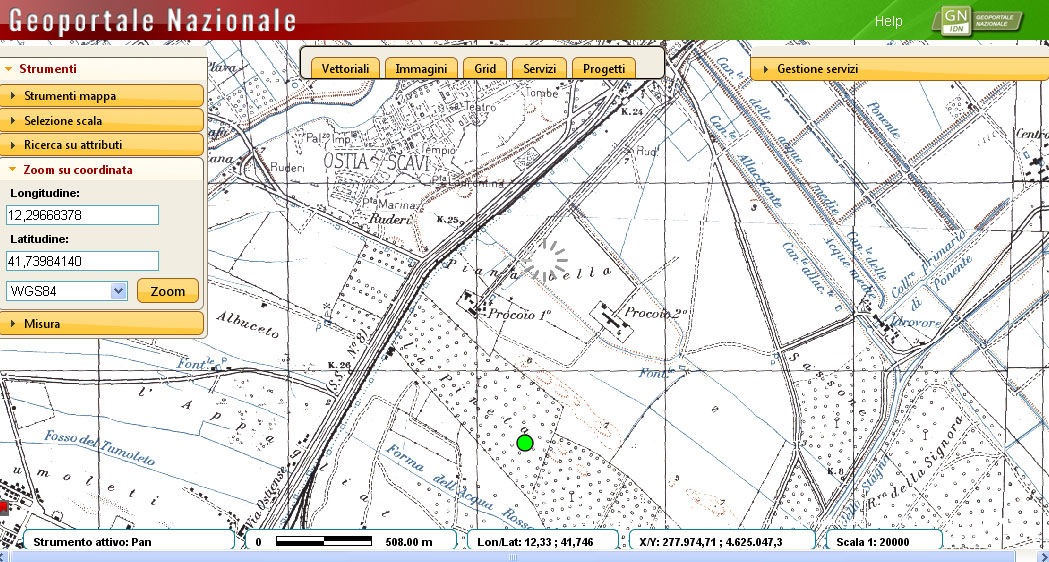Click the red flag icon at left edge
Image resolution: width=1049 pixels, height=562 pixels.
3,508
